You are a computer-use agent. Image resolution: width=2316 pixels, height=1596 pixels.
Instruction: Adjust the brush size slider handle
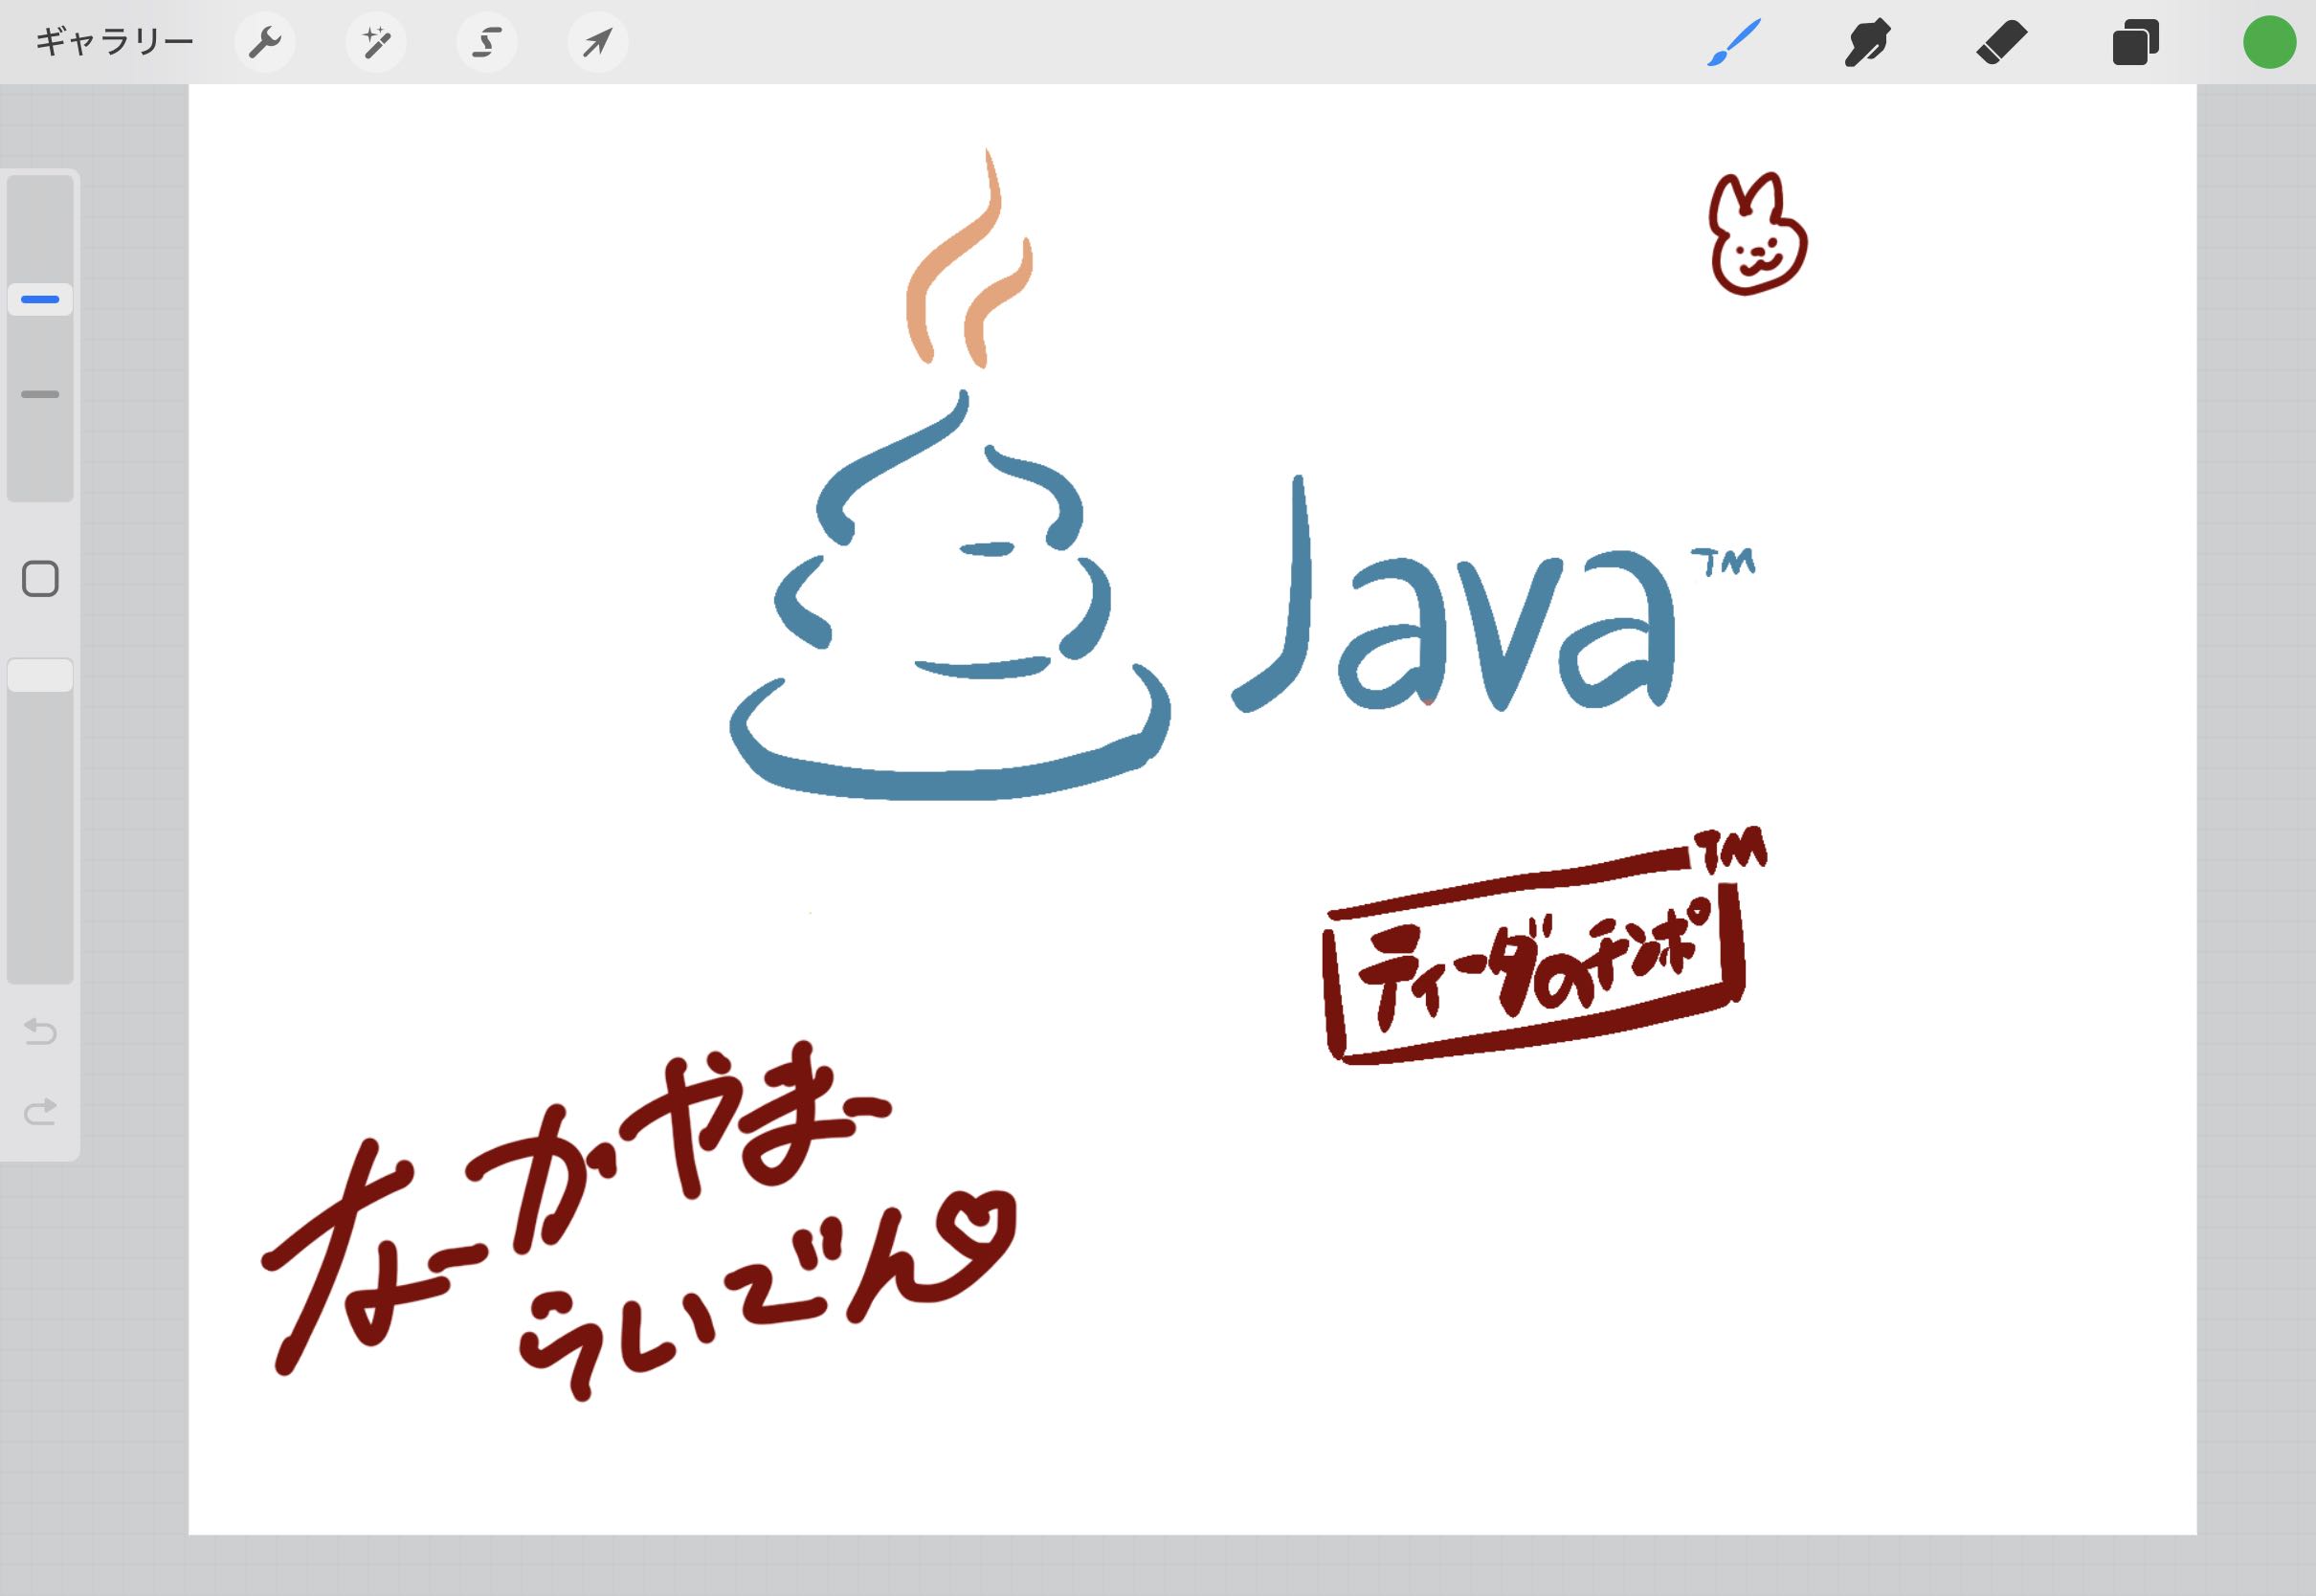pos(40,299)
